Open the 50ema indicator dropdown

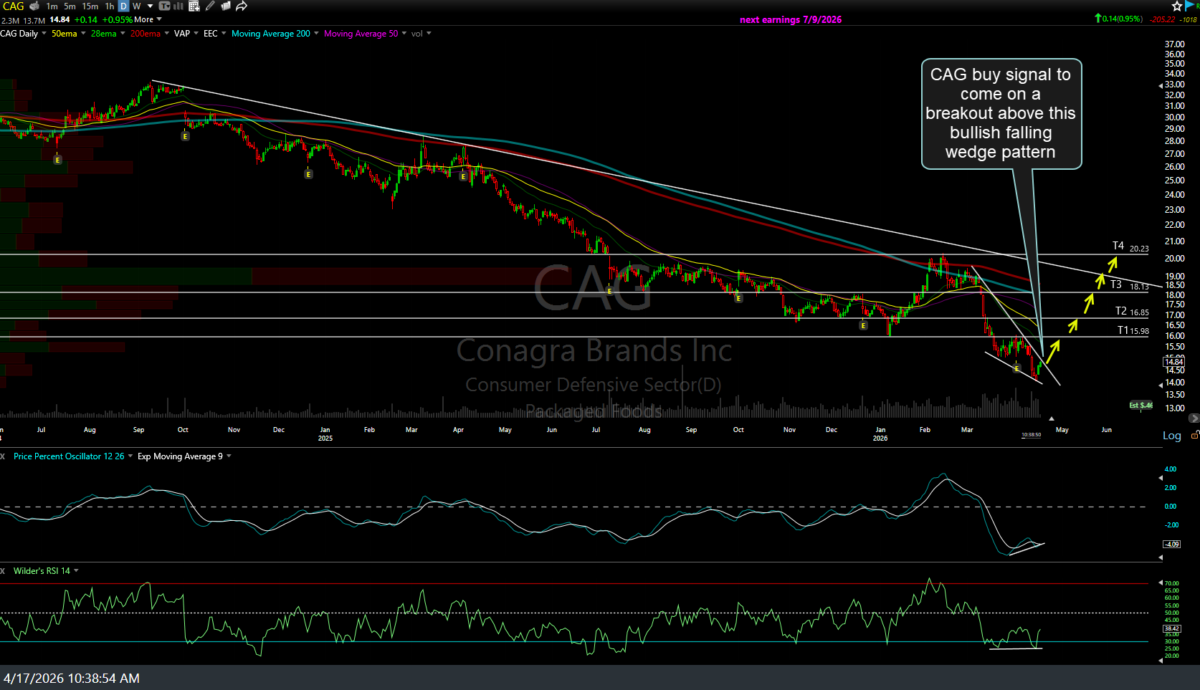(83, 33)
